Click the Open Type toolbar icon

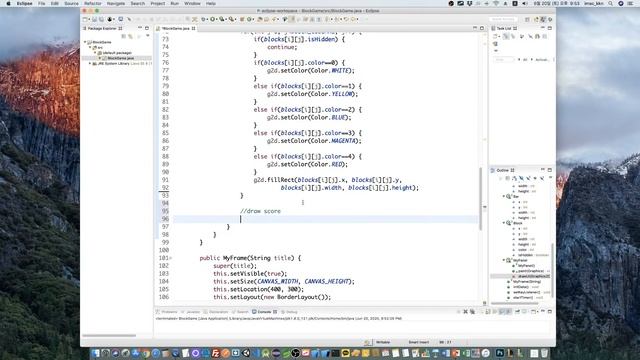pos(260,19)
